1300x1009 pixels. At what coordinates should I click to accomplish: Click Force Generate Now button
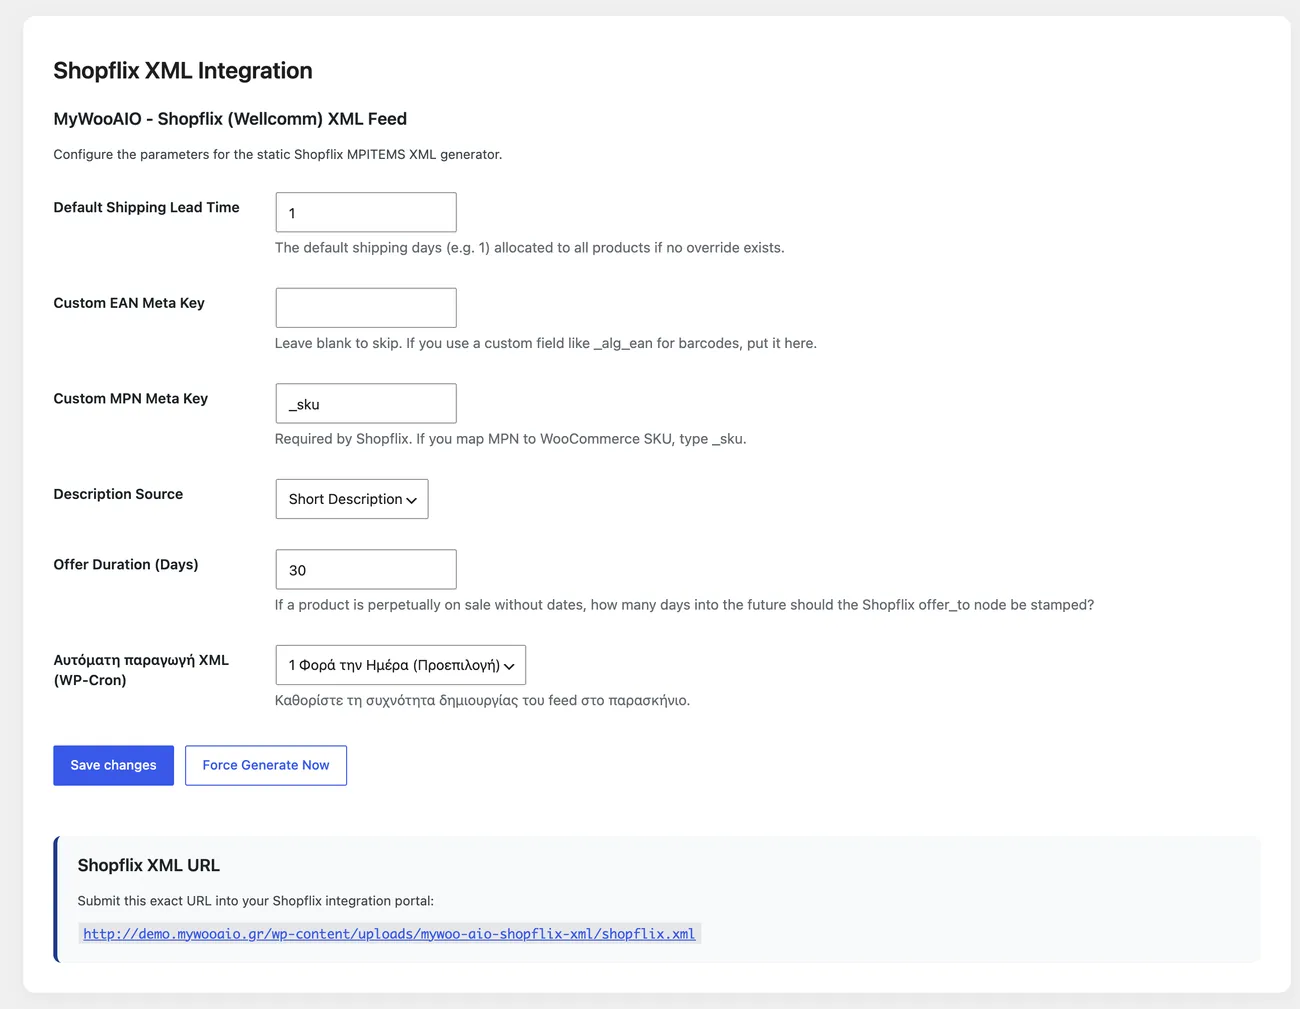(x=266, y=765)
